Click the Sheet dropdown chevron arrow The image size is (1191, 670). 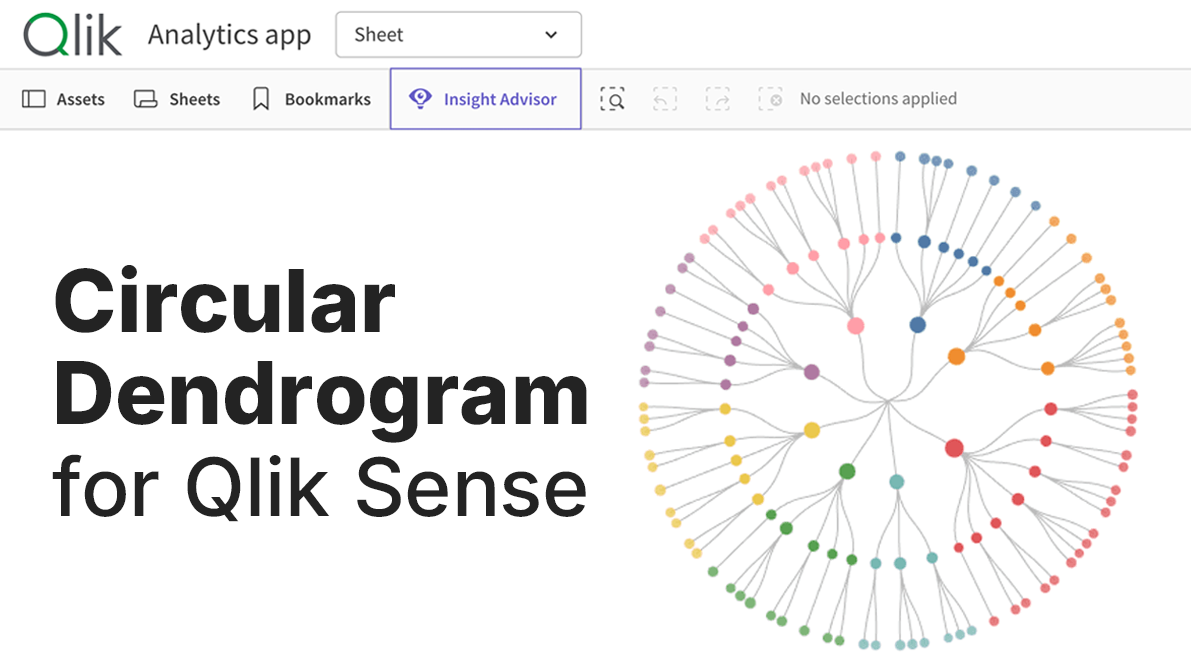click(551, 35)
